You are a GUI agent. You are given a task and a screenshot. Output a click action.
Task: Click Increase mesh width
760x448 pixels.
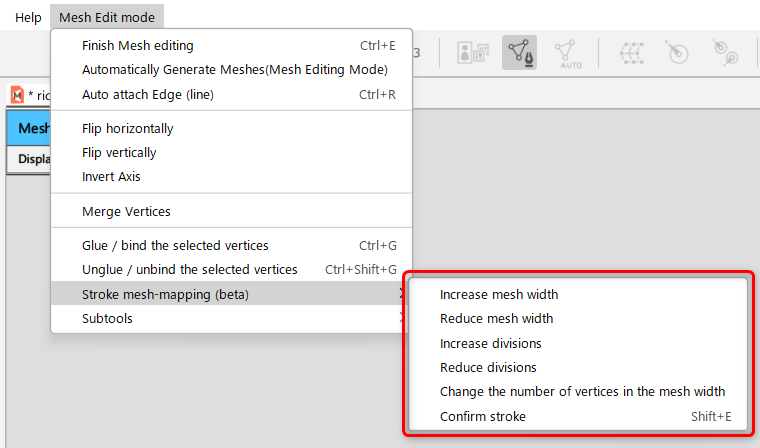[x=499, y=295]
